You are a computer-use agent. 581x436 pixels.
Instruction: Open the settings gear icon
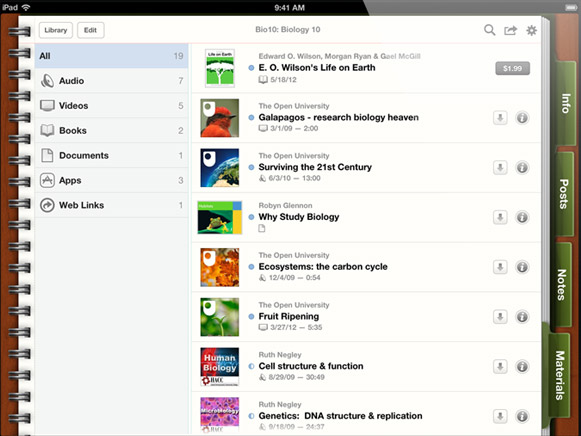(x=531, y=30)
